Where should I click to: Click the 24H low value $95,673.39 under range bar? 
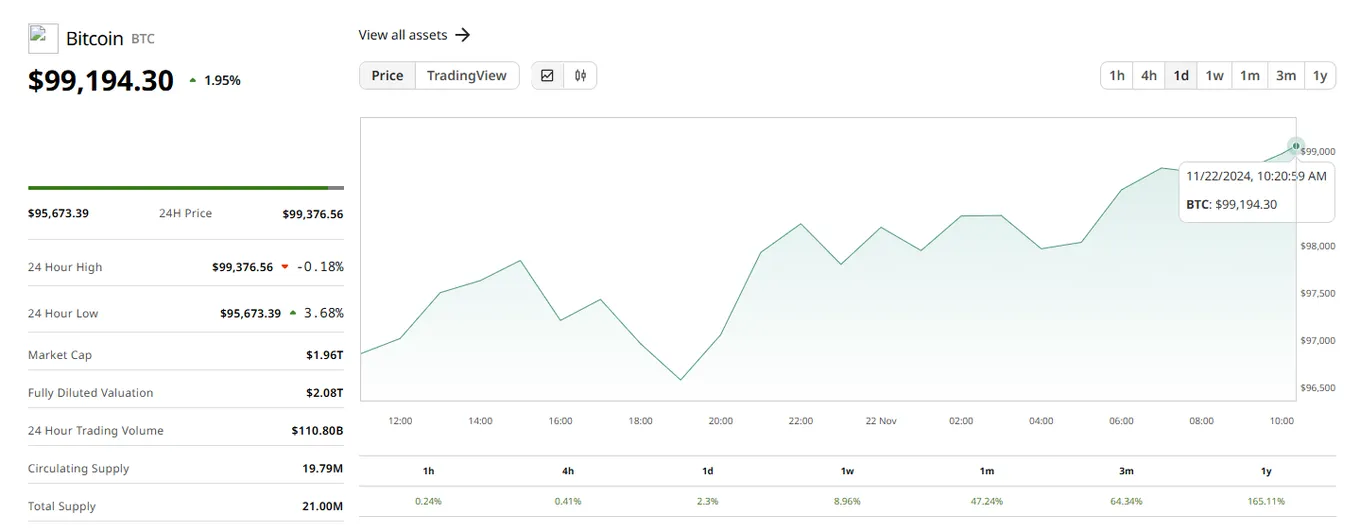tap(58, 213)
